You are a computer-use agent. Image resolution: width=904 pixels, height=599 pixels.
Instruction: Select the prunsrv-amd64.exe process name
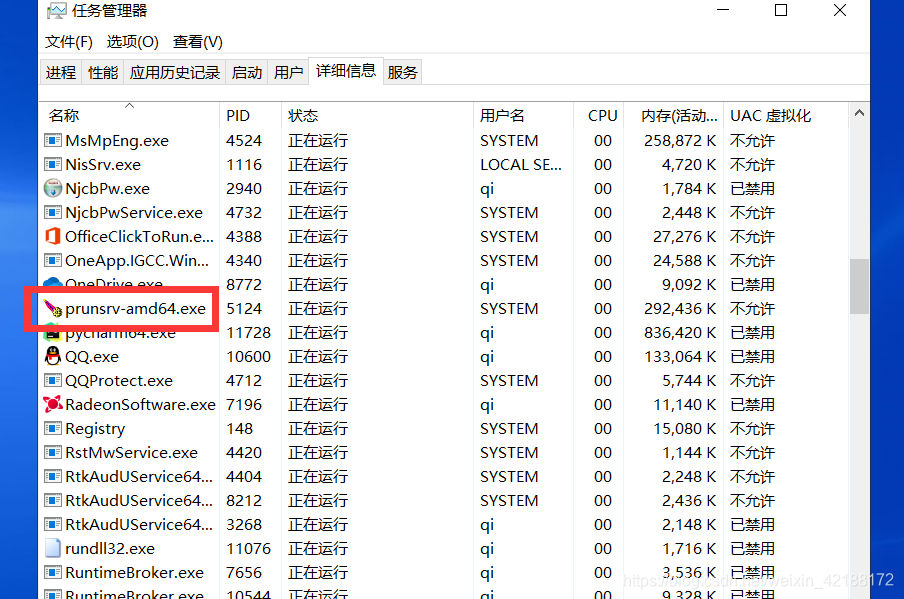pyautogui.click(x=135, y=308)
